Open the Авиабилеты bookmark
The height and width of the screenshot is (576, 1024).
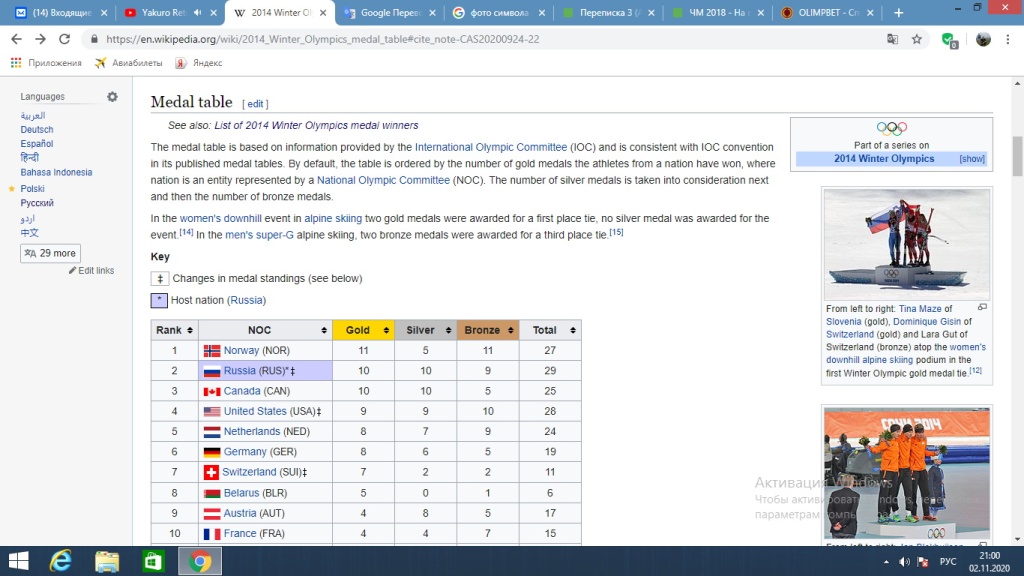(x=129, y=63)
